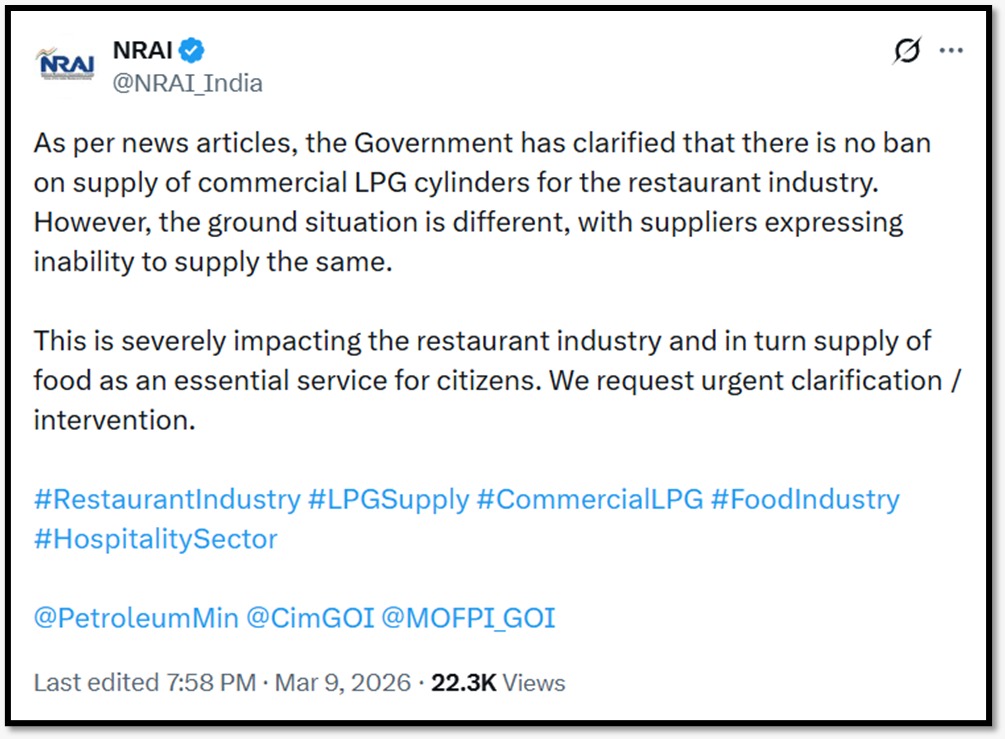1005x739 pixels.
Task: Follow the #FoodIndustry hashtag link
Action: 805,499
